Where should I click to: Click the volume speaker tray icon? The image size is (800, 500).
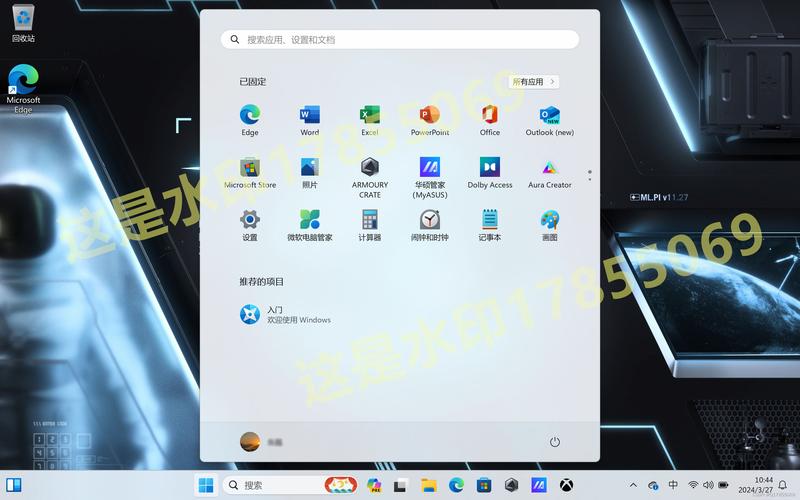[x=708, y=485]
